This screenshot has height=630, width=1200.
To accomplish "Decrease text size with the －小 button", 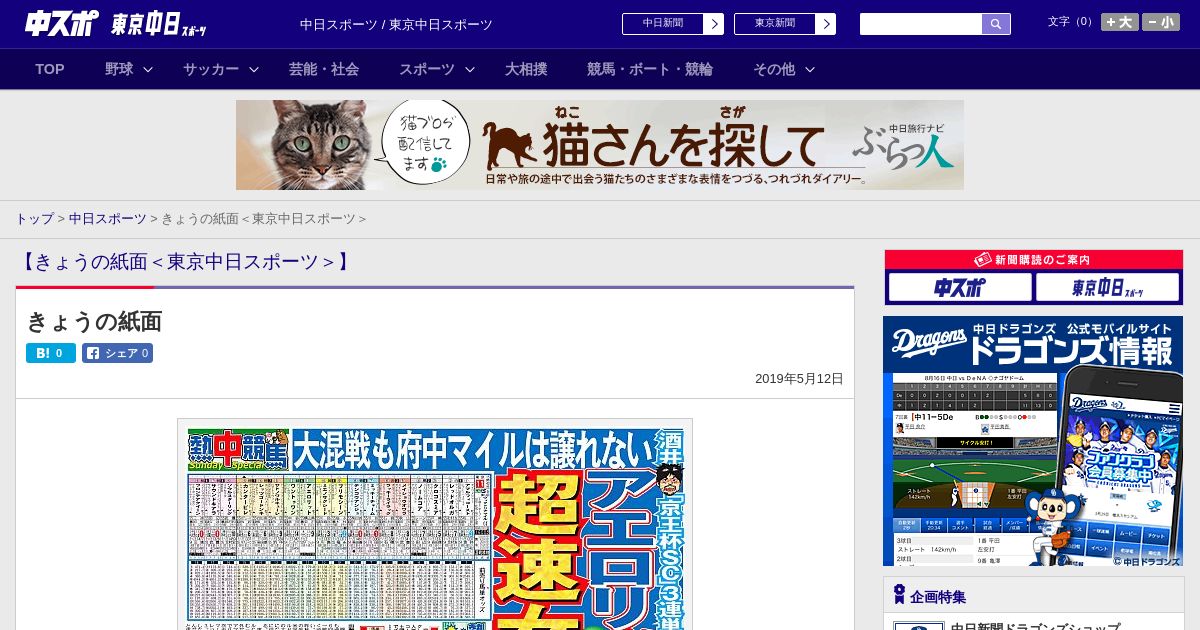I will (1161, 22).
